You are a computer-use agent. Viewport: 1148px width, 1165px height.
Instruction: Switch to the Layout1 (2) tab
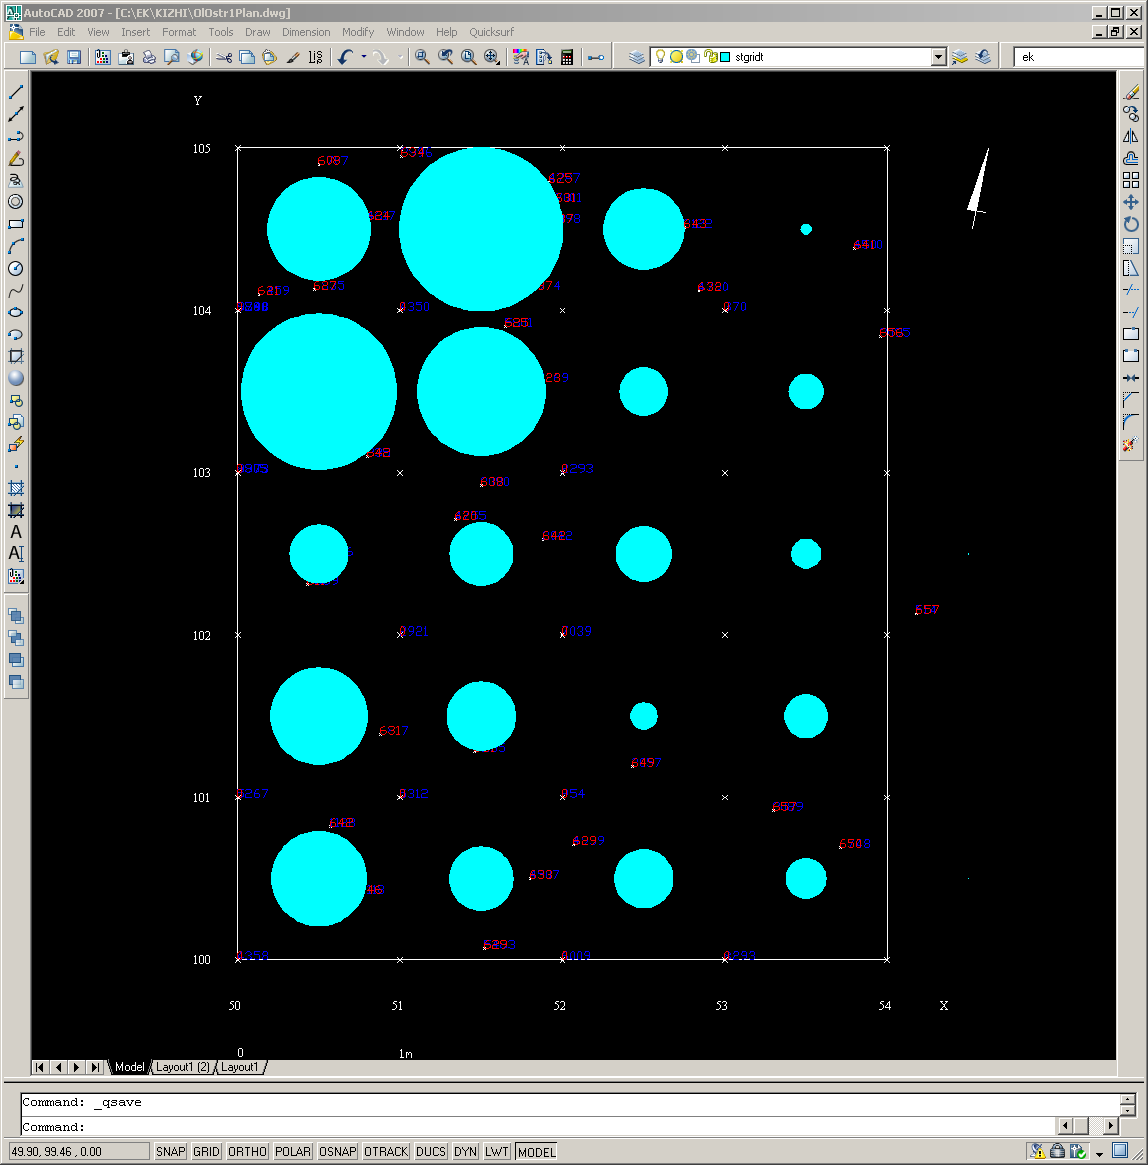click(183, 1067)
